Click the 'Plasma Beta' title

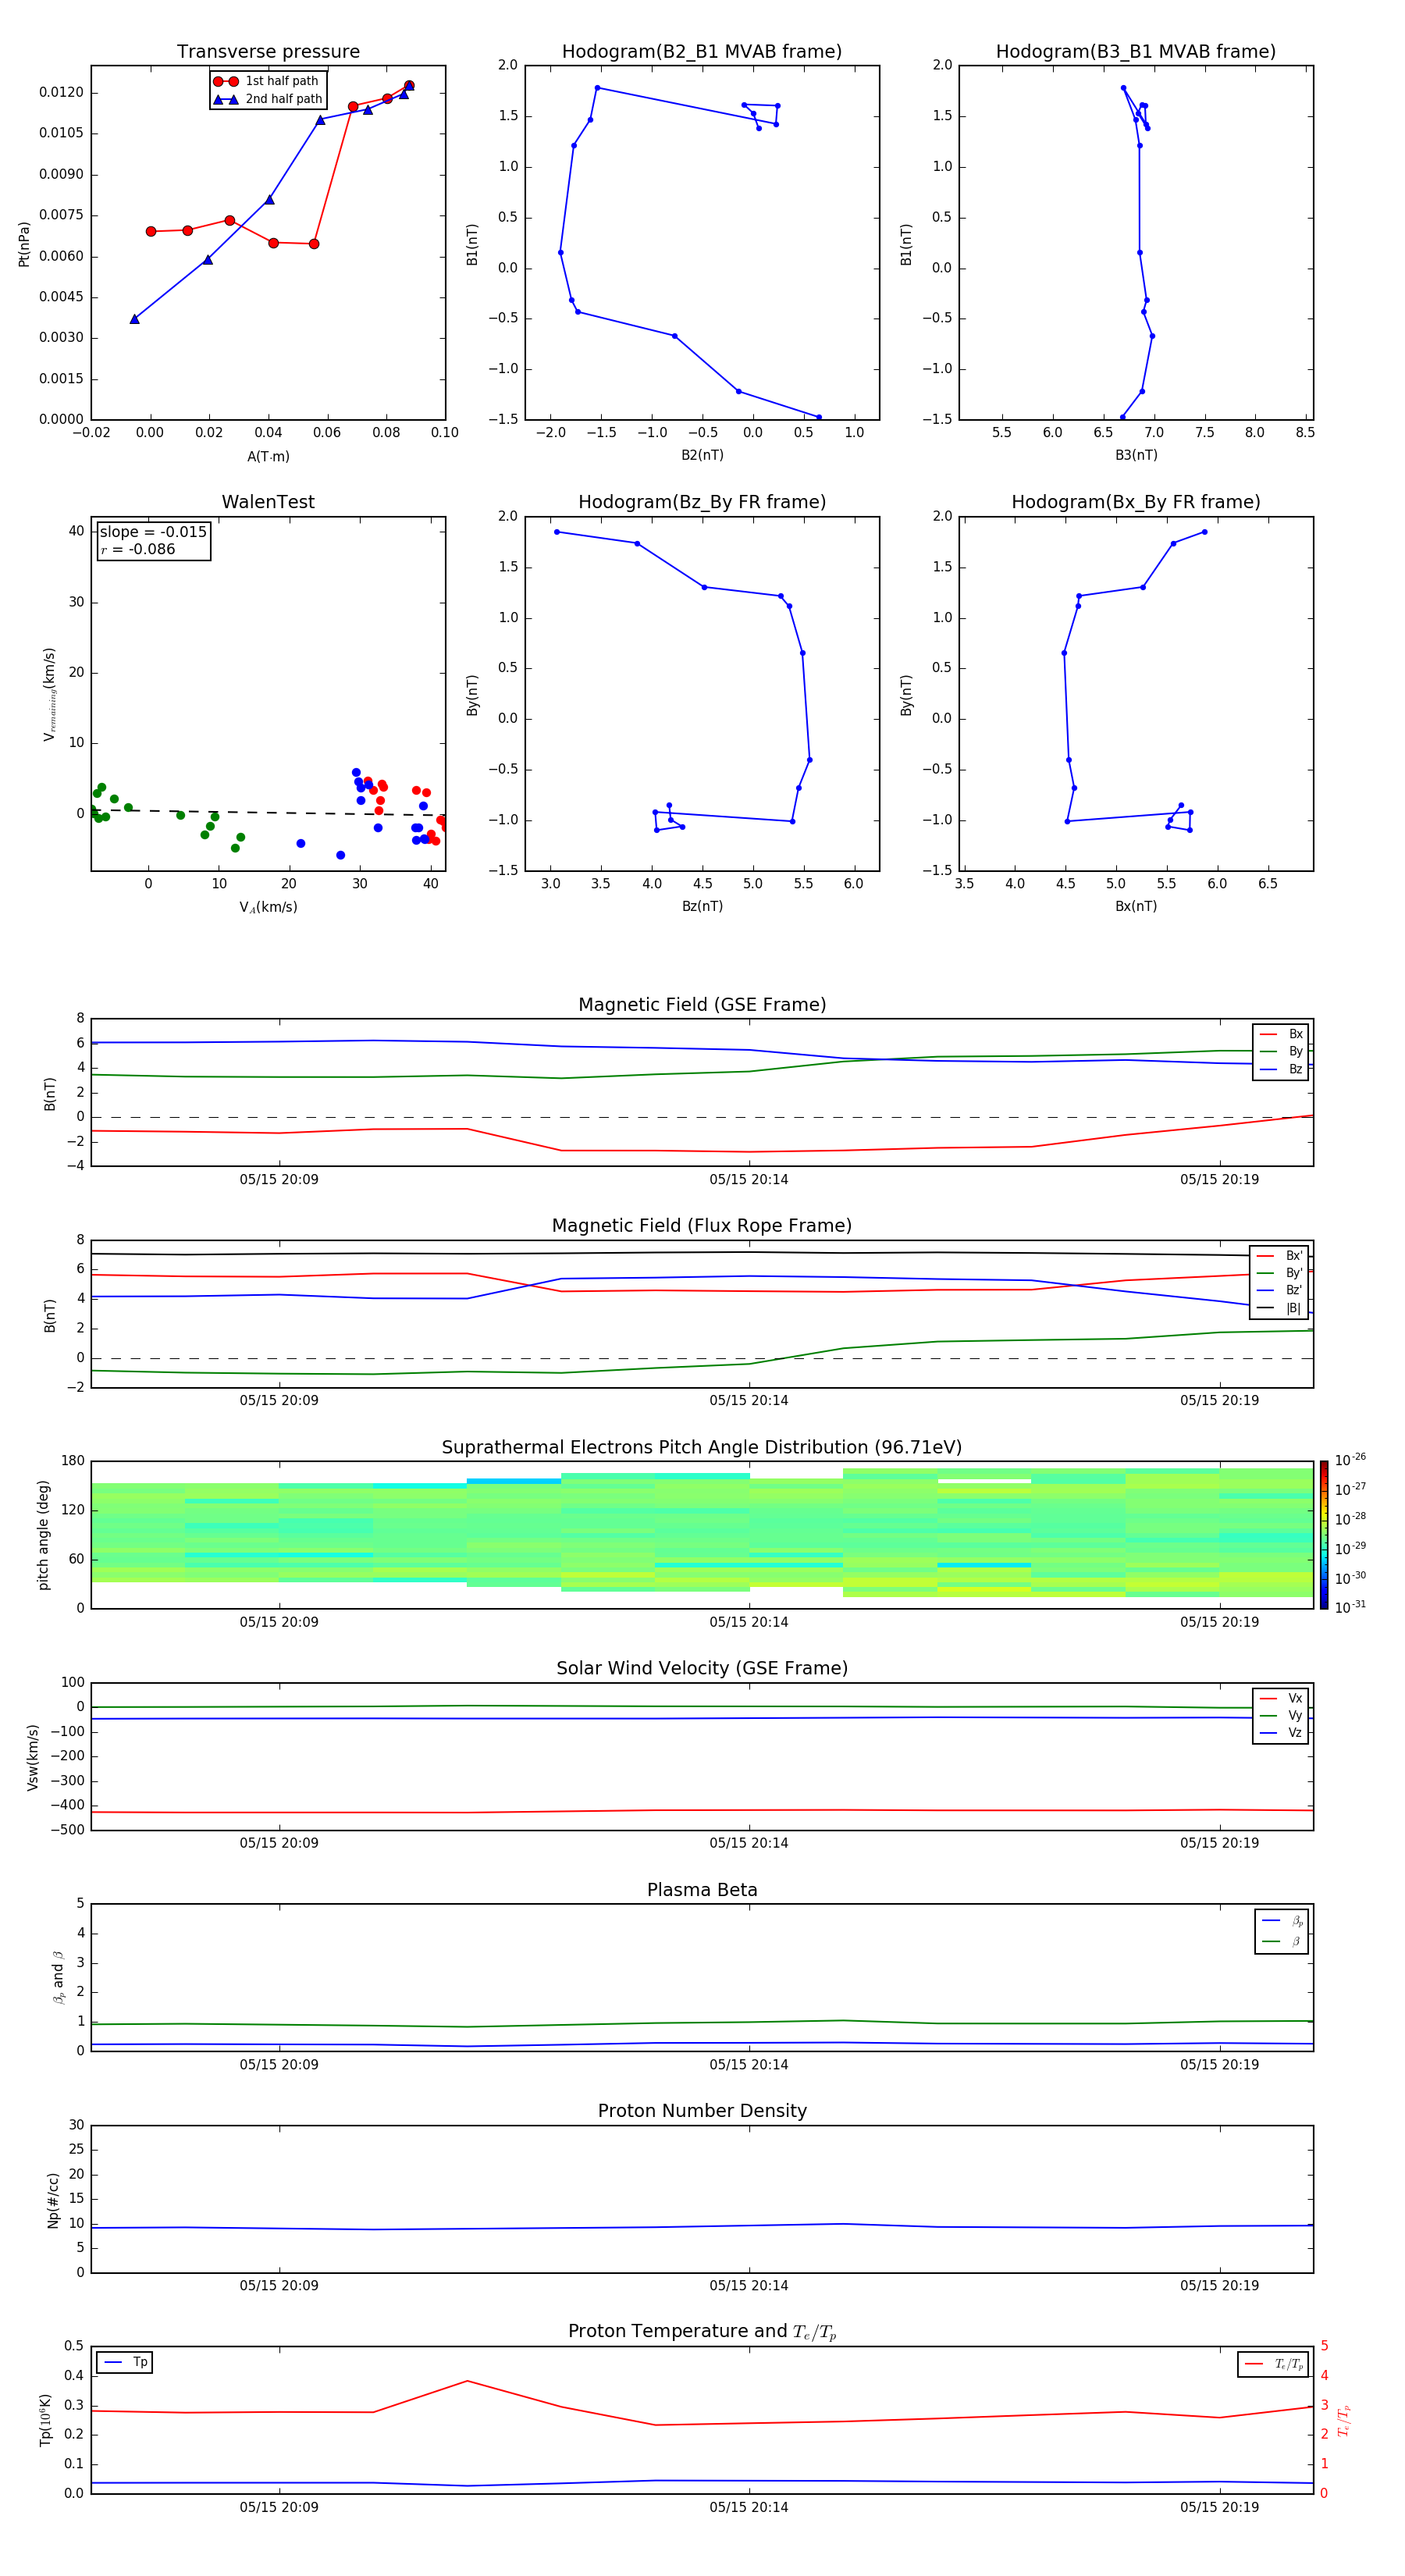(x=702, y=1891)
